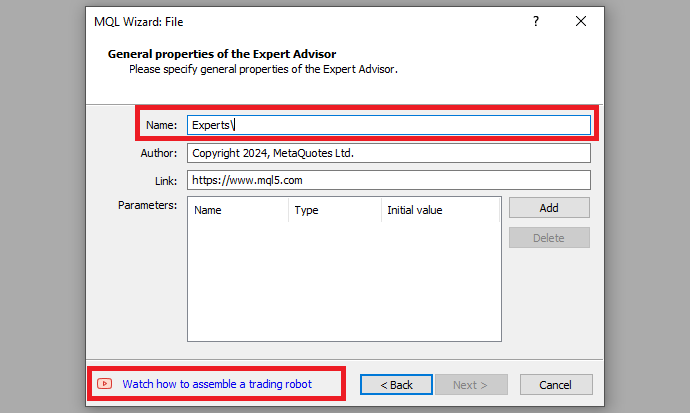The width and height of the screenshot is (690, 413).
Task: Click the red YouTube play icon
Action: tap(104, 384)
